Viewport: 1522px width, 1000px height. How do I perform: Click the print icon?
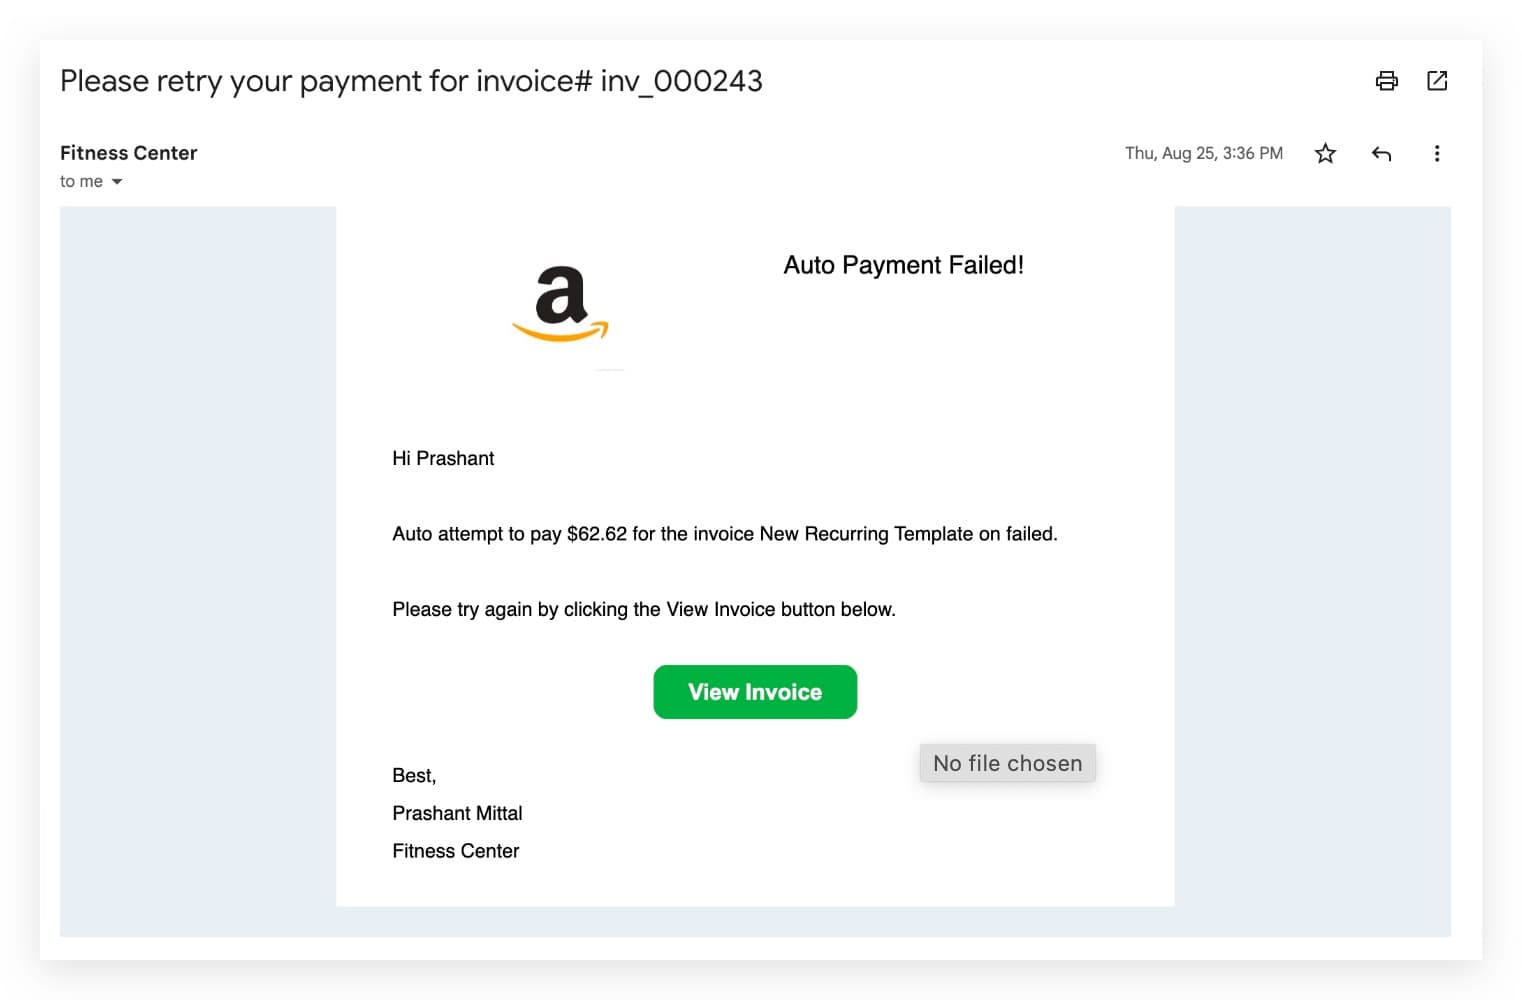click(1386, 81)
